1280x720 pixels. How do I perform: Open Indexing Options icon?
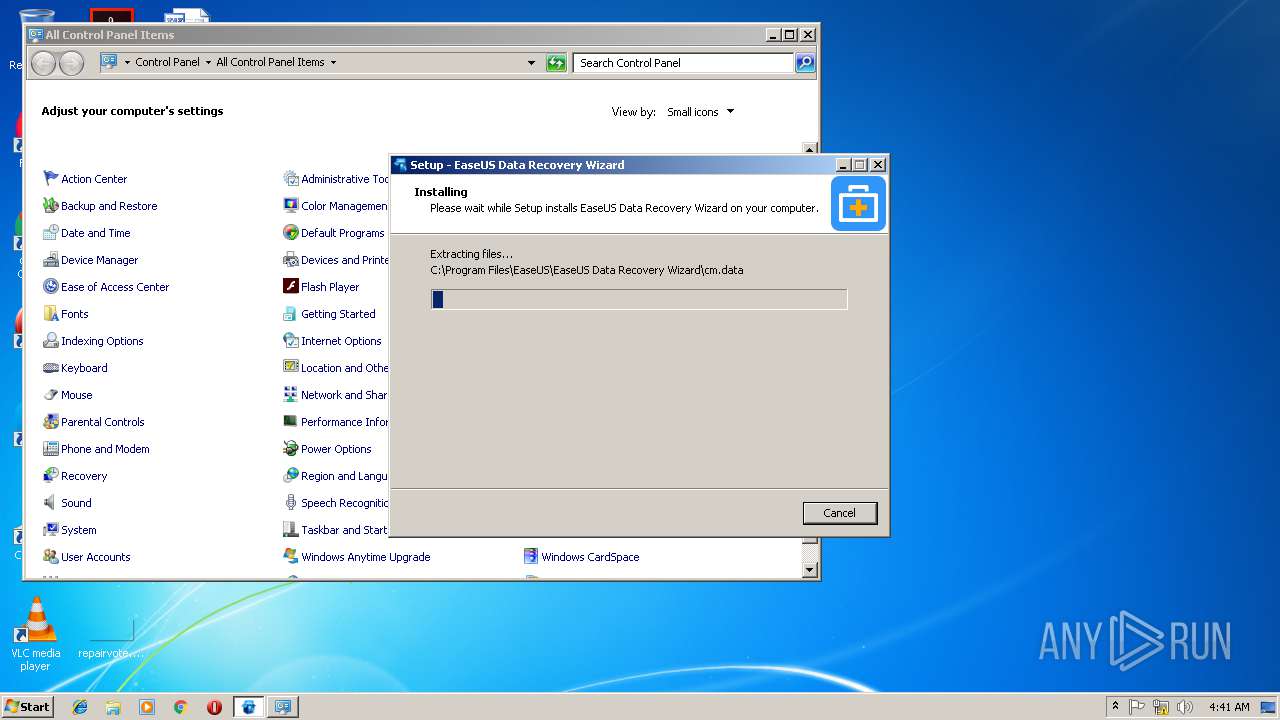(x=51, y=340)
